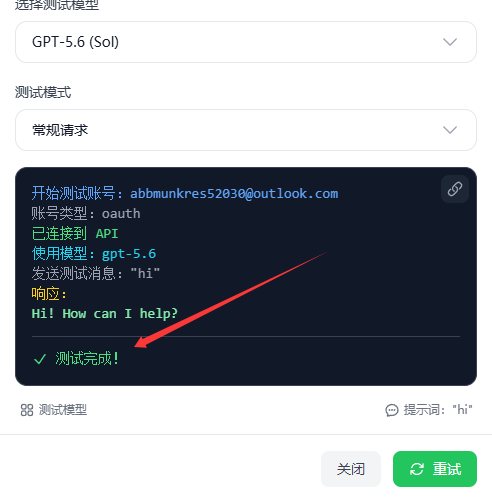Image resolution: width=492 pixels, height=498 pixels.
Task: Open the GPT-5.6 (Sol) model dropdown
Action: pos(246,42)
